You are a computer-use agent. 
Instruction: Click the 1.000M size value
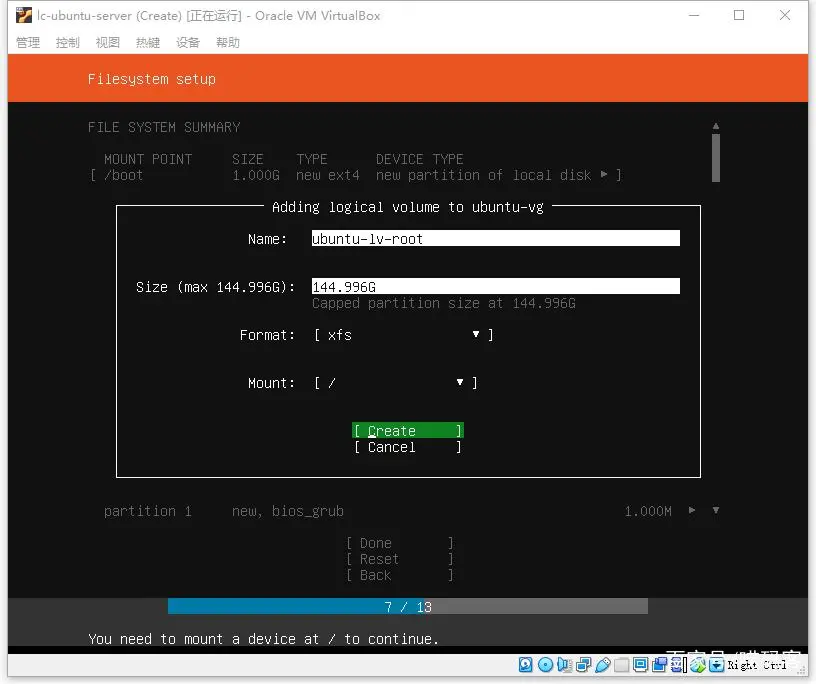[x=648, y=511]
